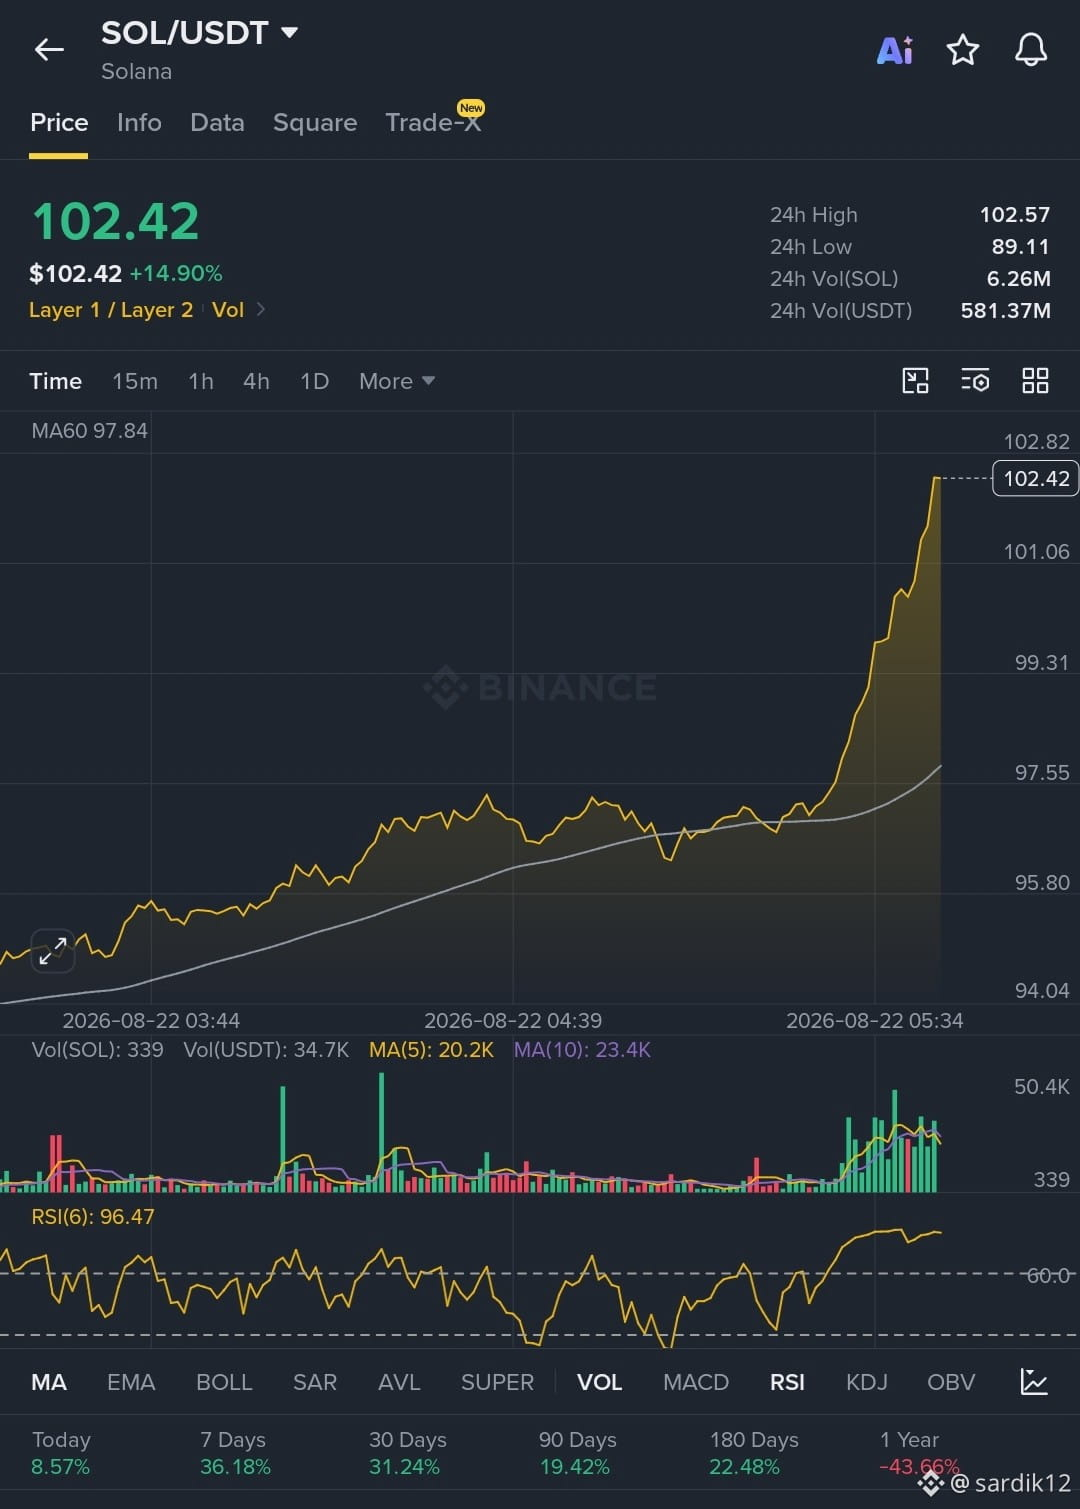The height and width of the screenshot is (1509, 1080).
Task: Switch to the Info tab
Action: point(139,122)
